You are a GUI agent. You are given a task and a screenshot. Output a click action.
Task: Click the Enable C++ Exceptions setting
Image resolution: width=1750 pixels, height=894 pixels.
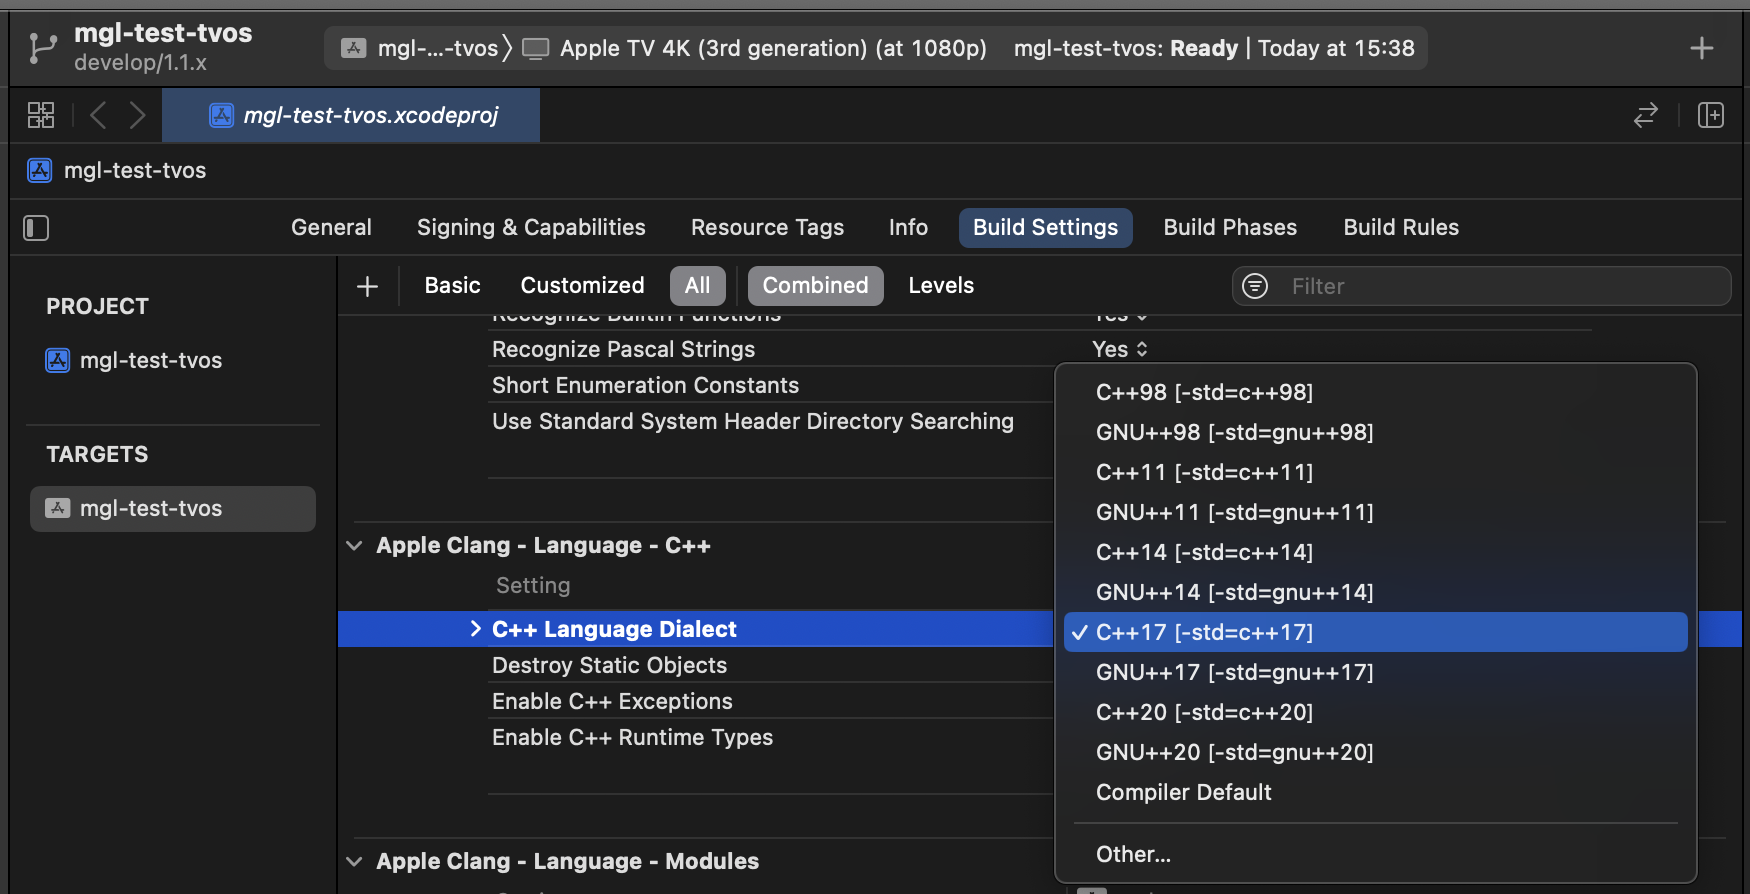point(612,702)
